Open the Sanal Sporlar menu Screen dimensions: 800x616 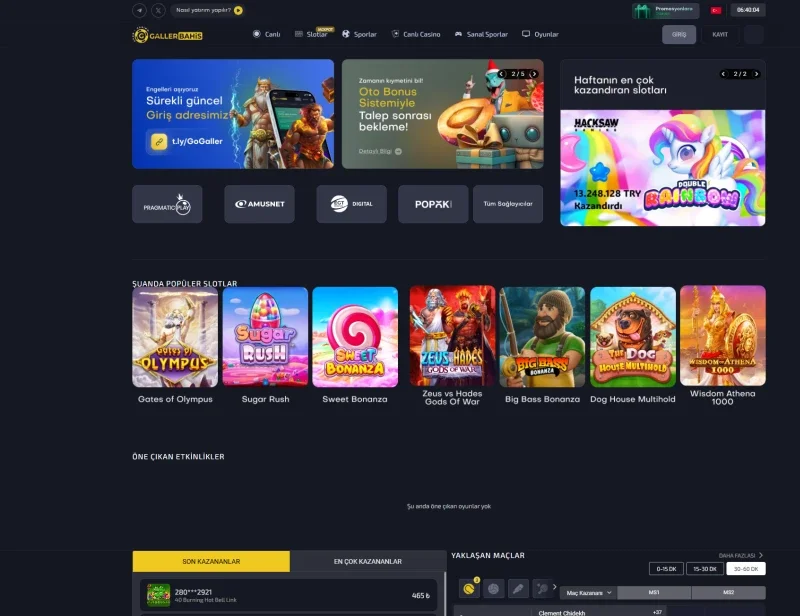(x=481, y=34)
